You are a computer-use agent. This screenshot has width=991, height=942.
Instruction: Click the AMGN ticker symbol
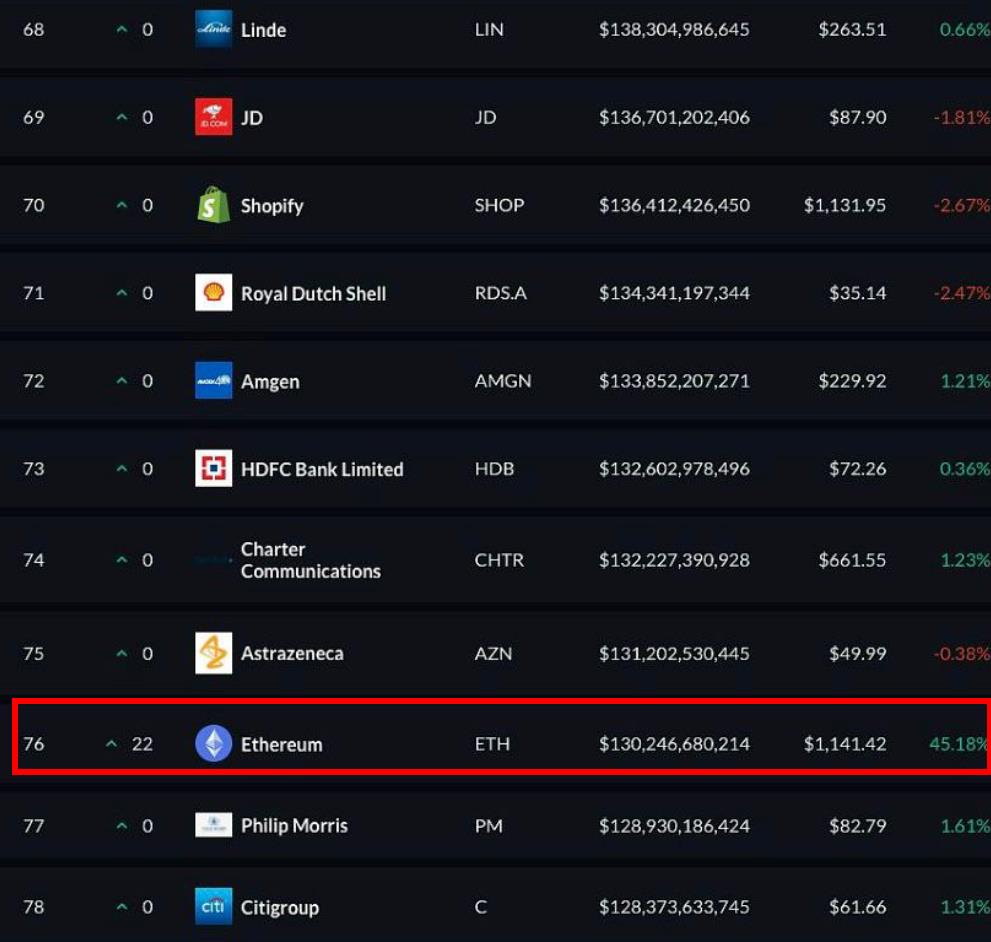[503, 381]
